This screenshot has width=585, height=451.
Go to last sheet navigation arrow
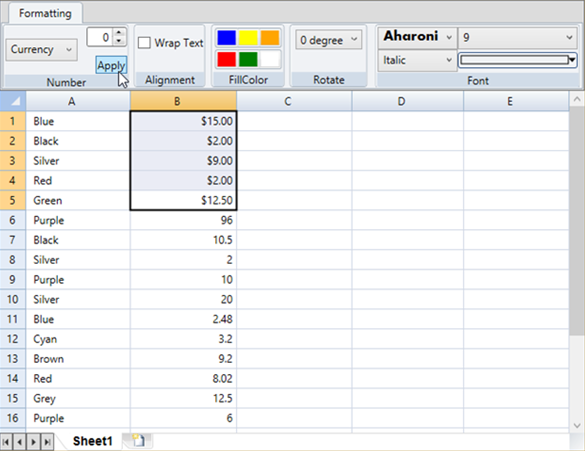click(x=47, y=442)
